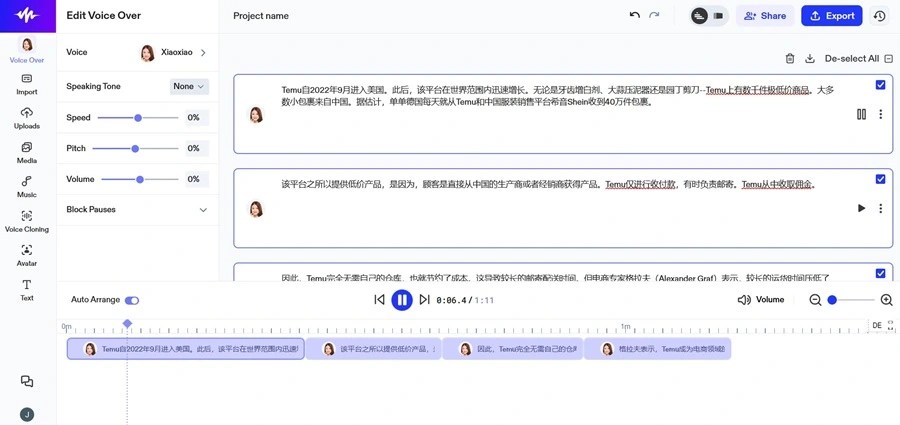The image size is (900, 425).
Task: Click the Volume speaker icon
Action: click(744, 300)
